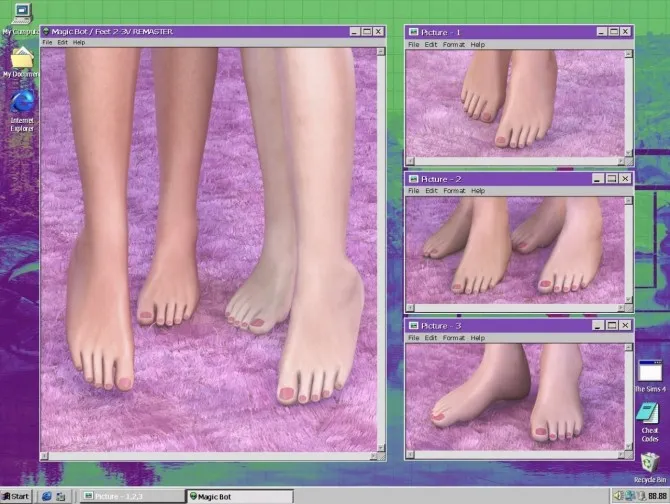Viewport: 670px width, 504px height.
Task: Open File menu in Picture - 1 window
Action: point(414,44)
